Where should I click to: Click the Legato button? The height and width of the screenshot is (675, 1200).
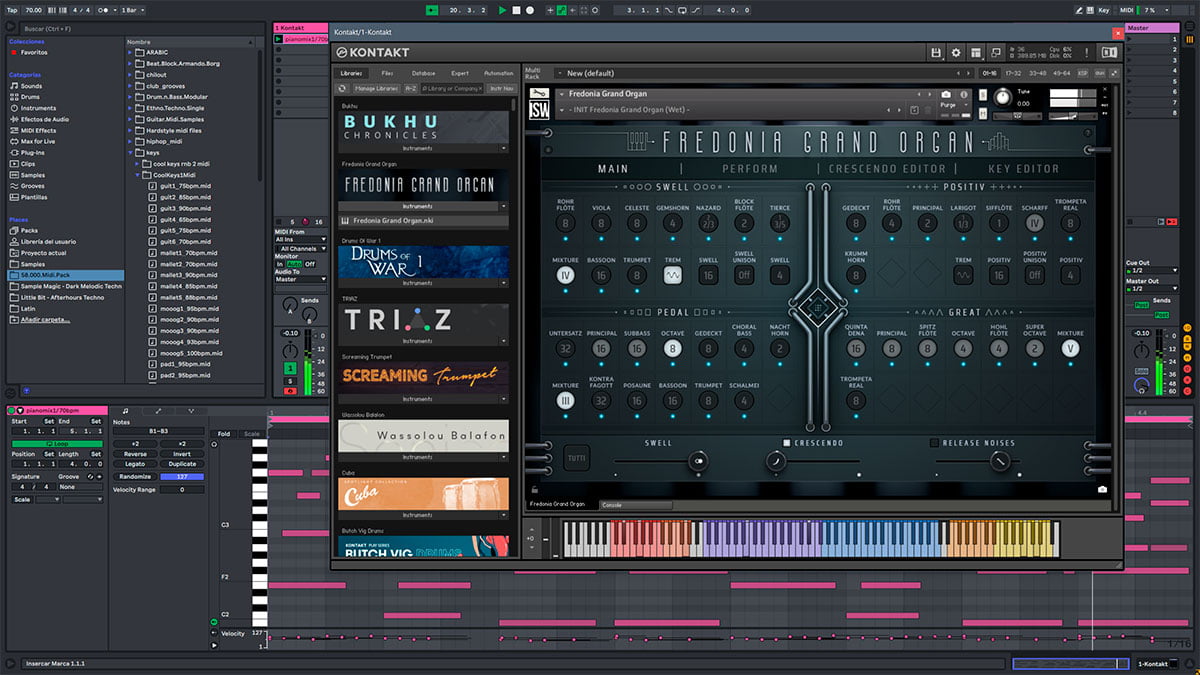[x=136, y=464]
